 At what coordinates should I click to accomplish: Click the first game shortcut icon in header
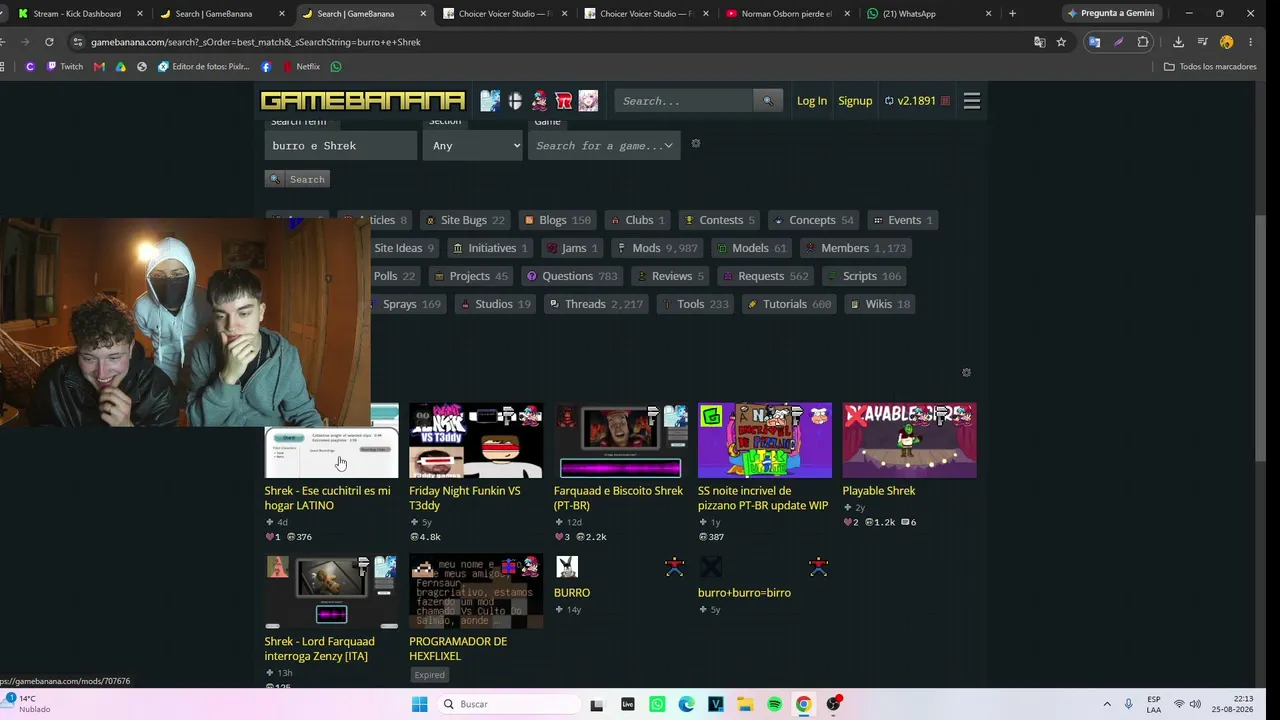point(490,100)
